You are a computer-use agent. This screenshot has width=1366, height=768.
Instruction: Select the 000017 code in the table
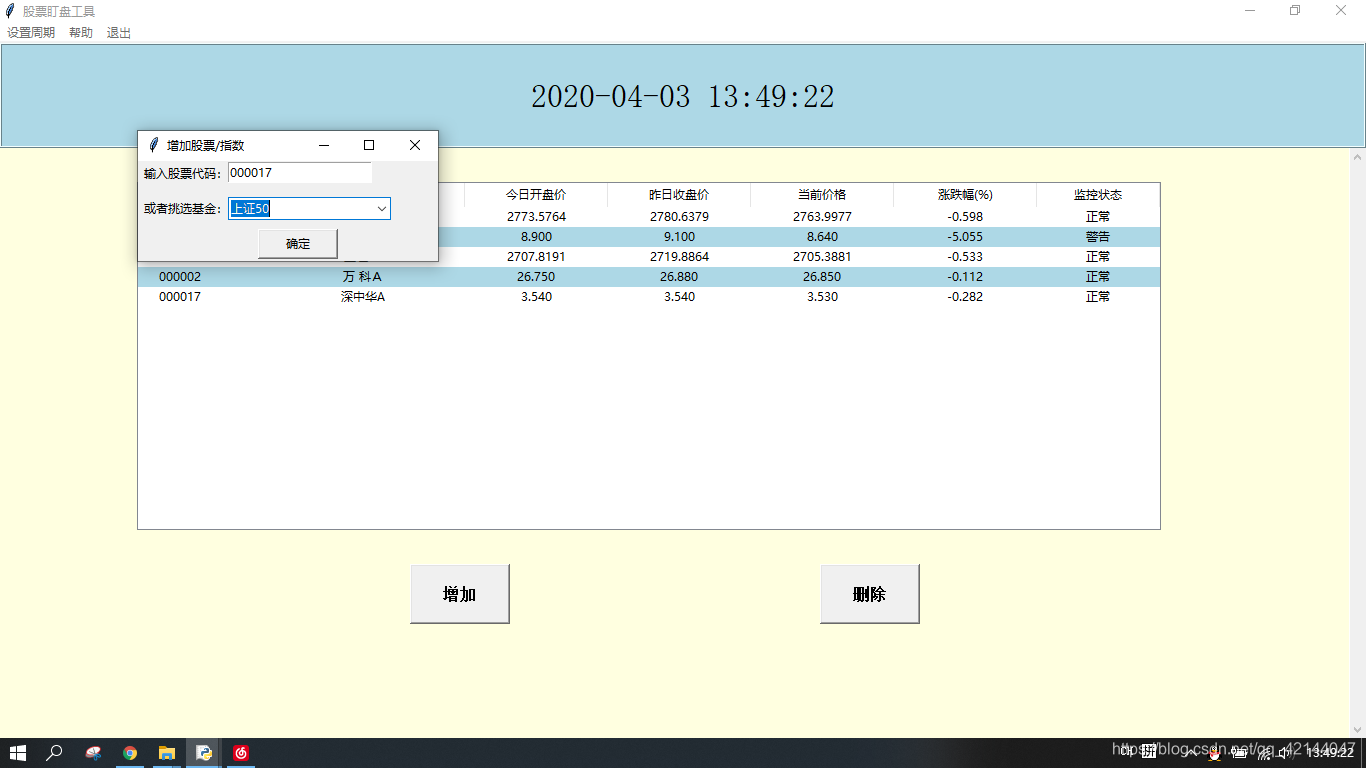click(180, 297)
